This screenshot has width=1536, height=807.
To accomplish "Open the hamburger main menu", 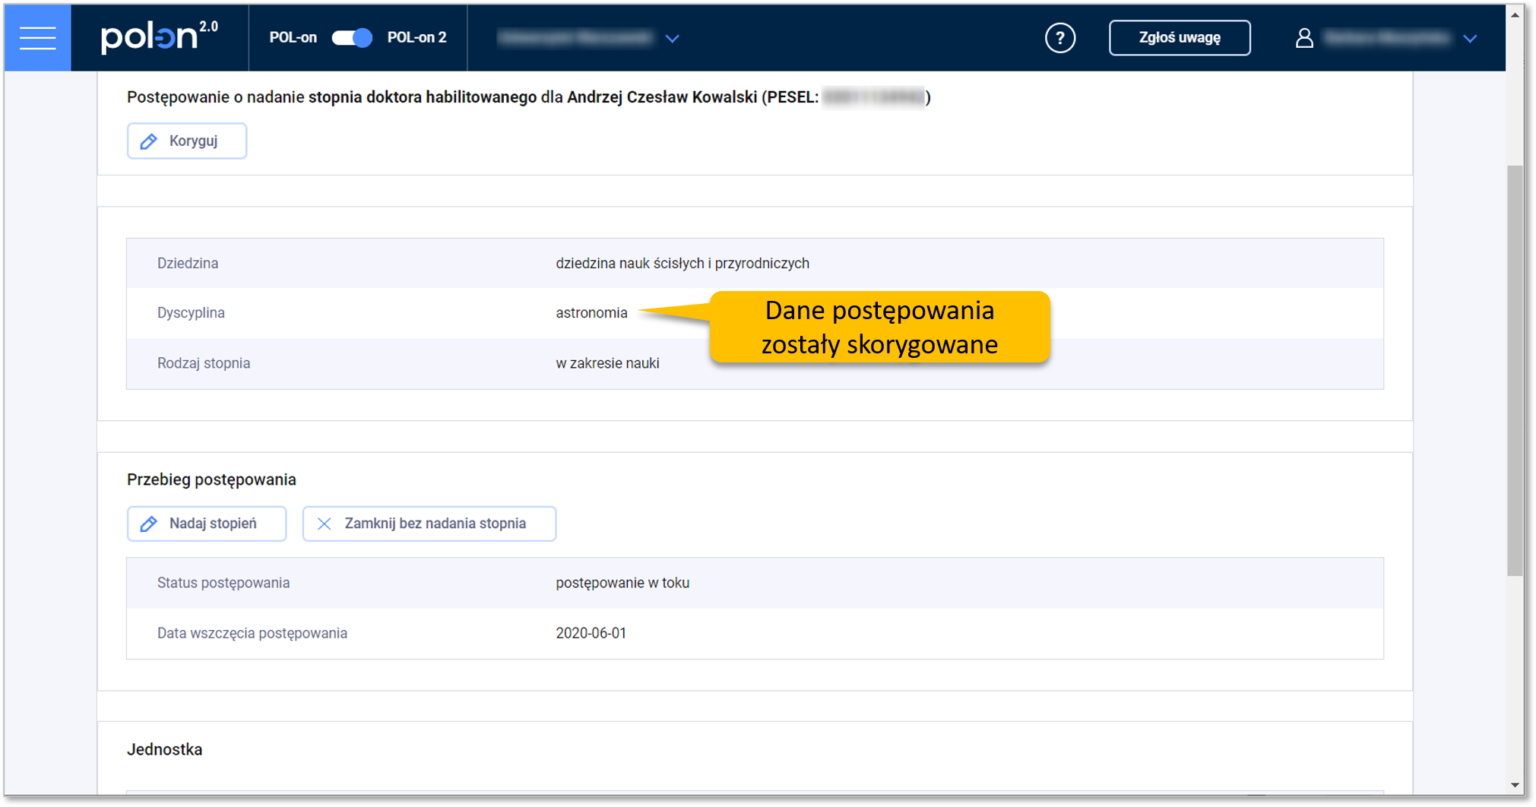I will [x=37, y=38].
